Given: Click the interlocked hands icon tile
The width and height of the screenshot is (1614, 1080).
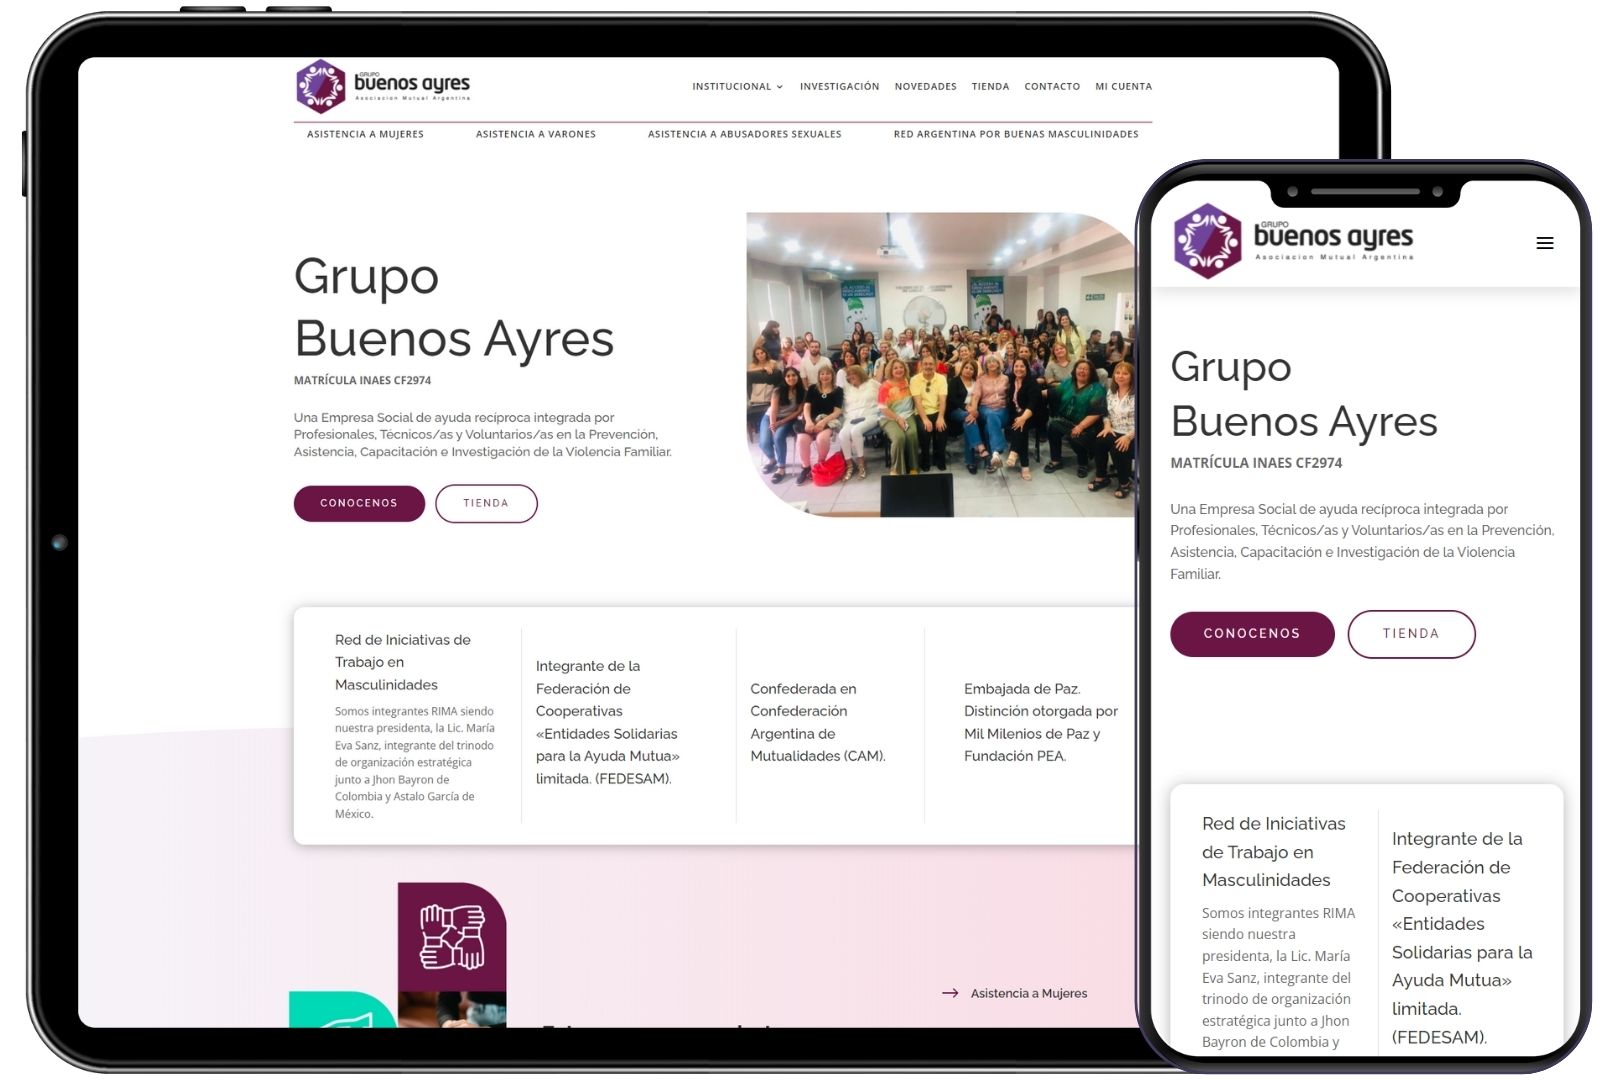Looking at the screenshot, I should 452,936.
